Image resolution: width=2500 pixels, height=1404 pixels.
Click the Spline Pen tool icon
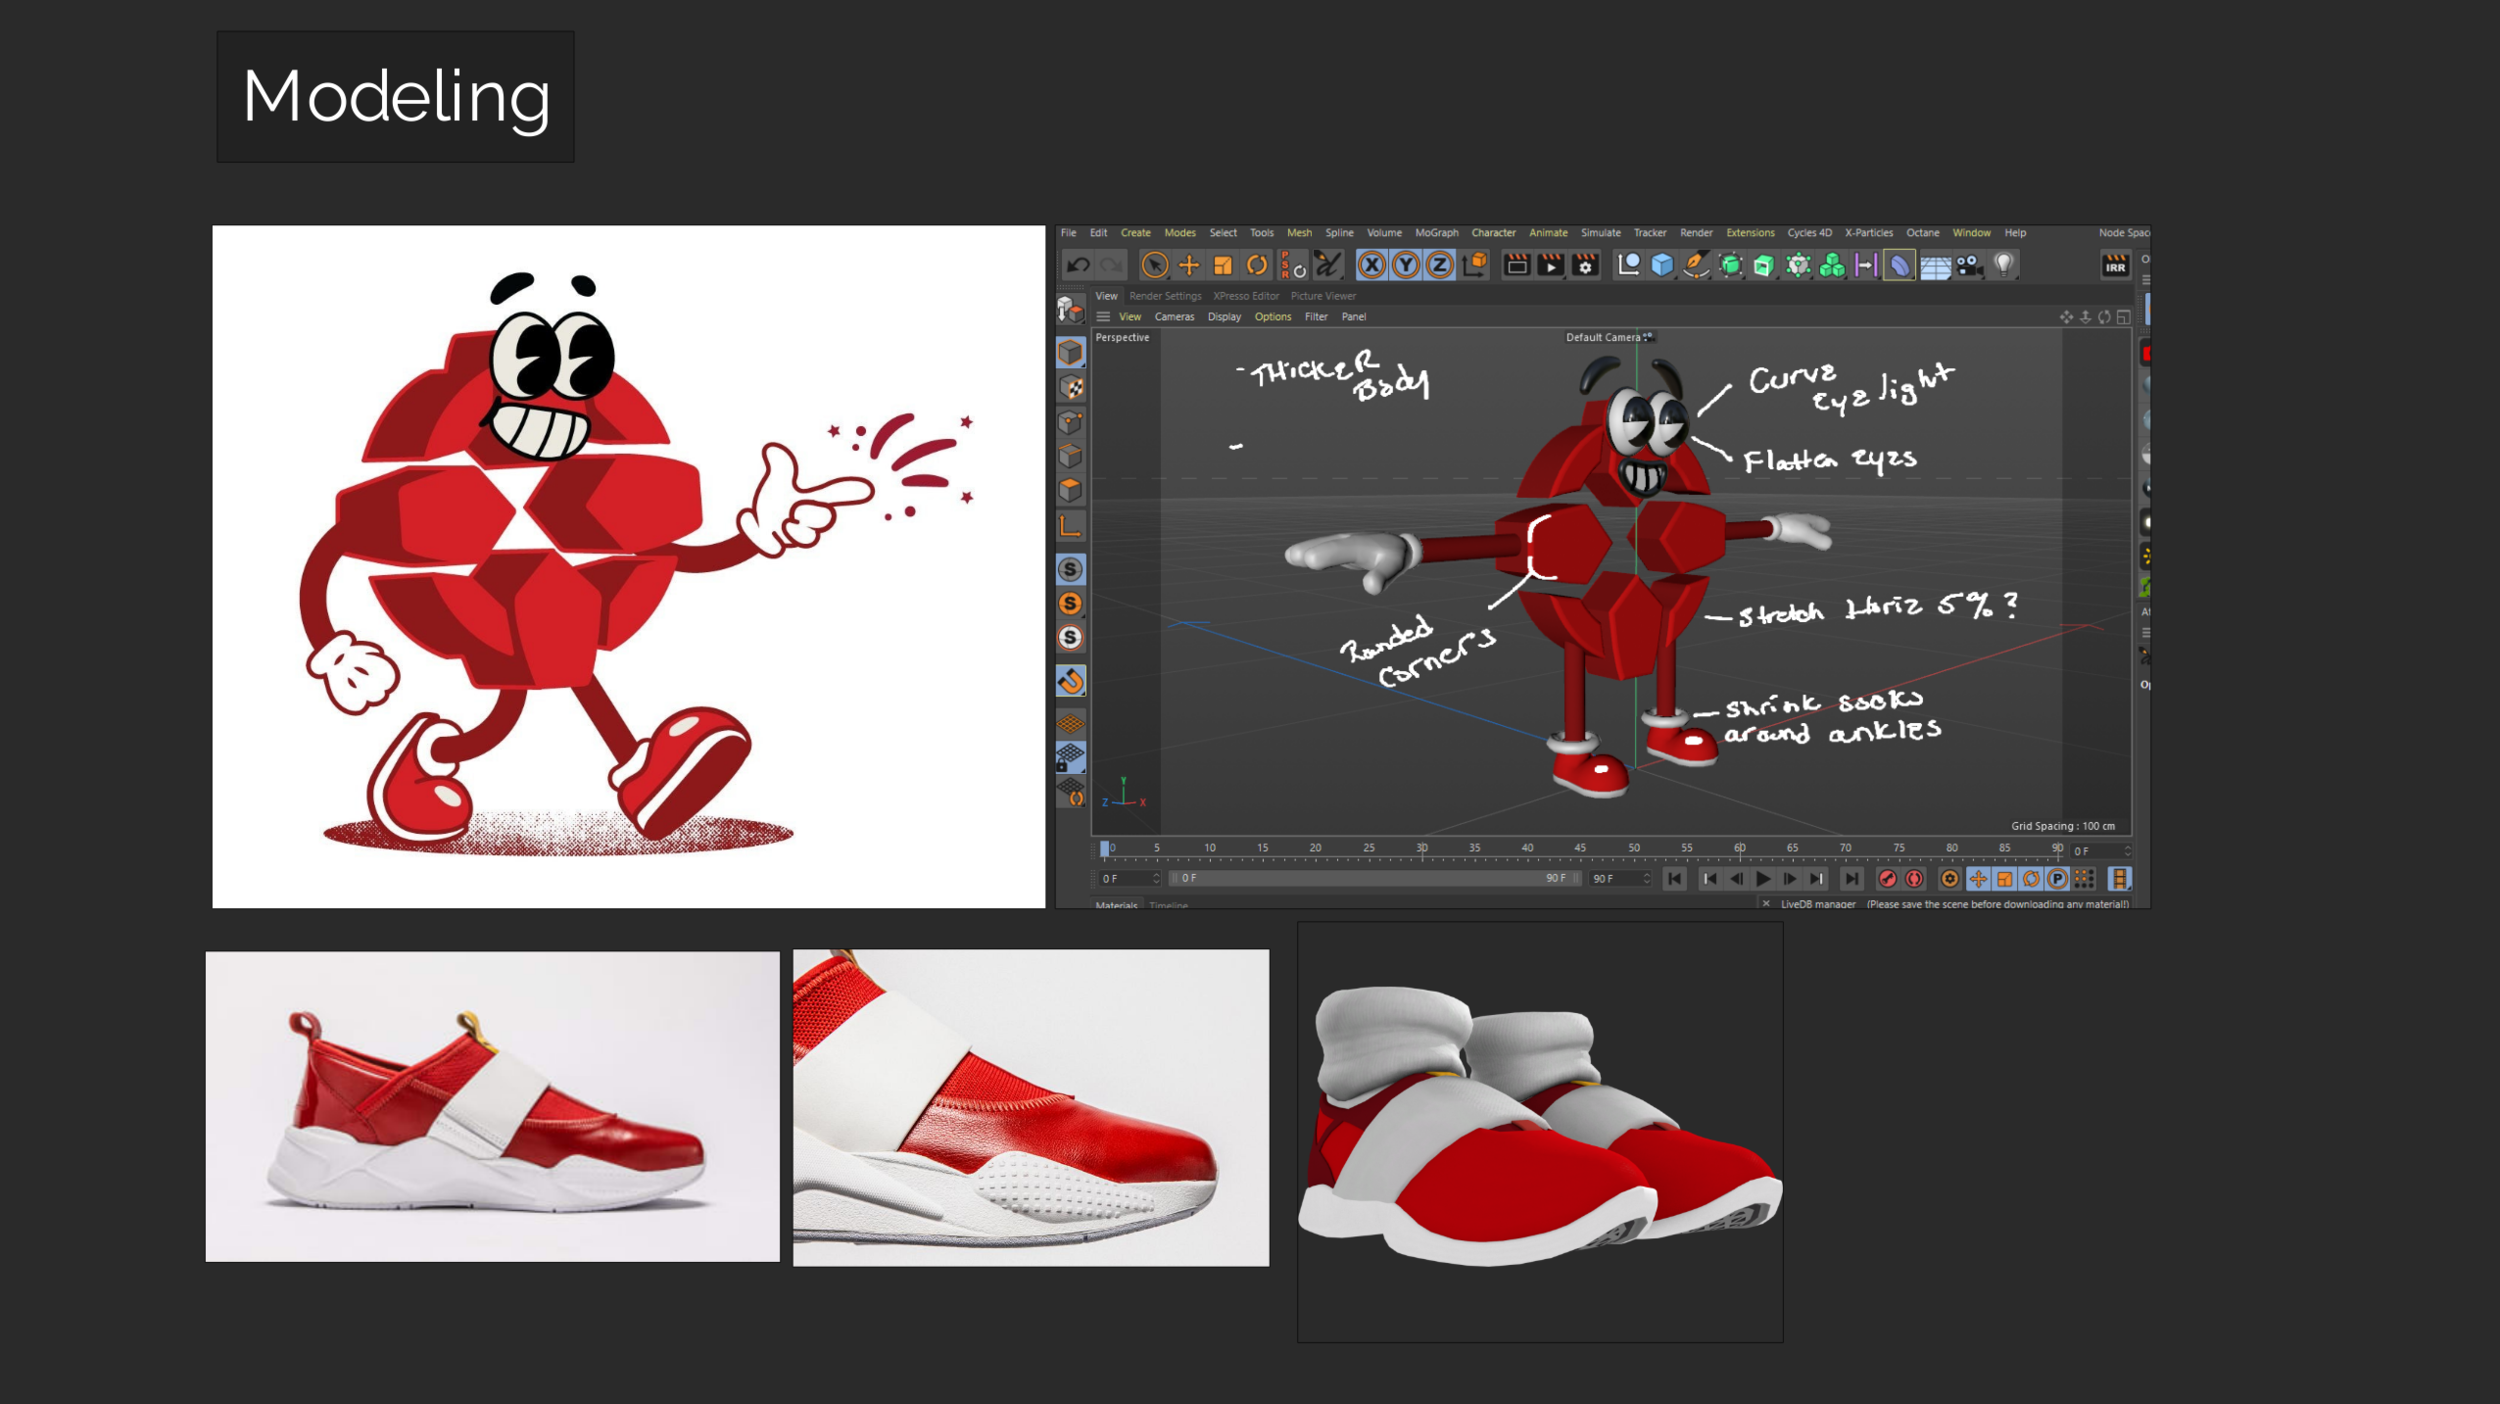[1696, 265]
